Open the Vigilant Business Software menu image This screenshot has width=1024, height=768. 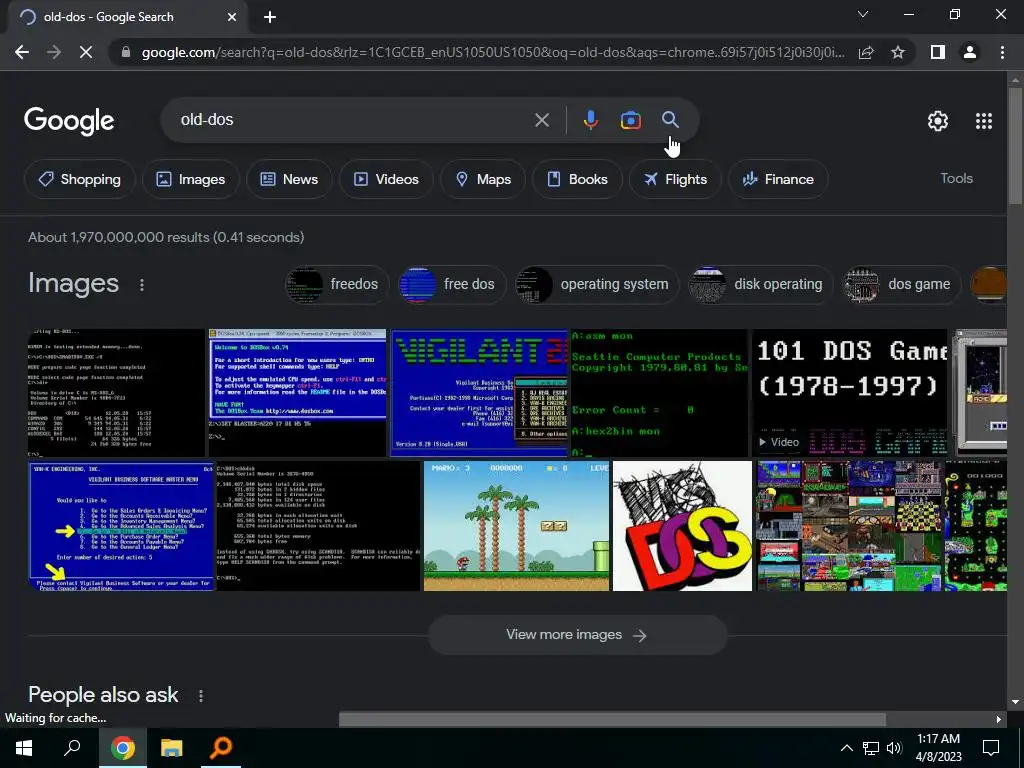tap(121, 526)
